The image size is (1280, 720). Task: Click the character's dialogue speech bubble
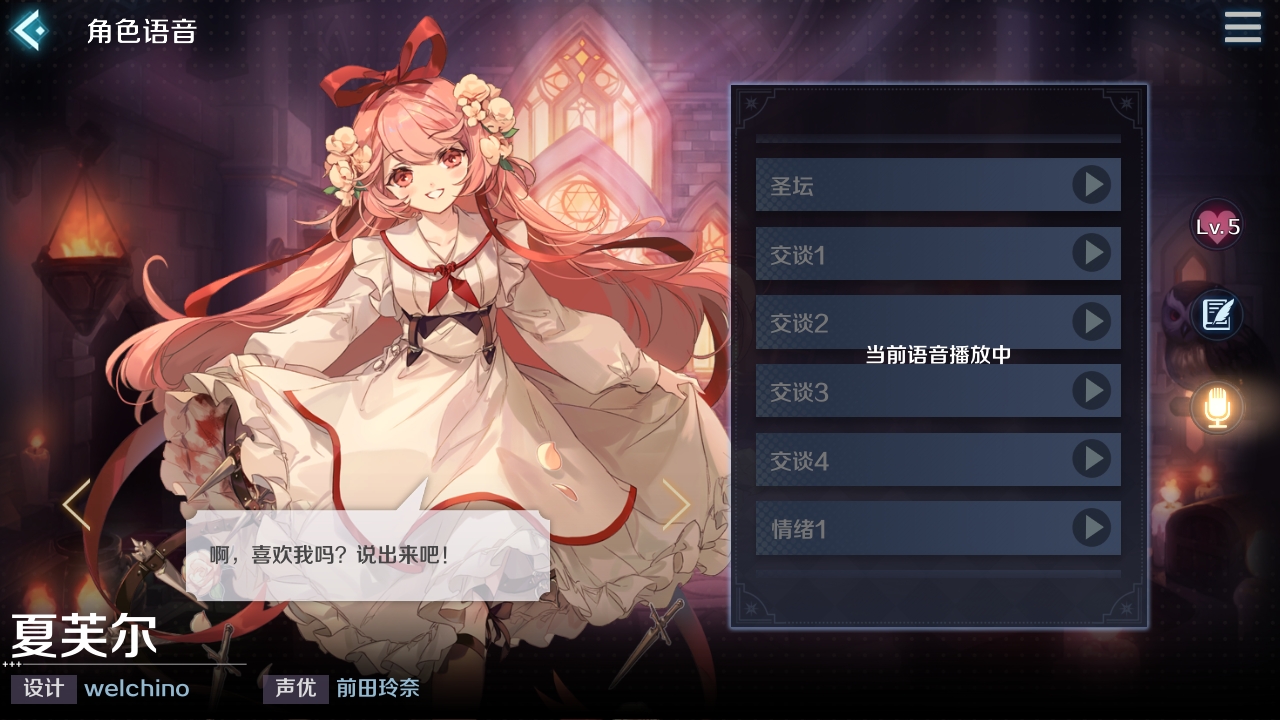(368, 555)
